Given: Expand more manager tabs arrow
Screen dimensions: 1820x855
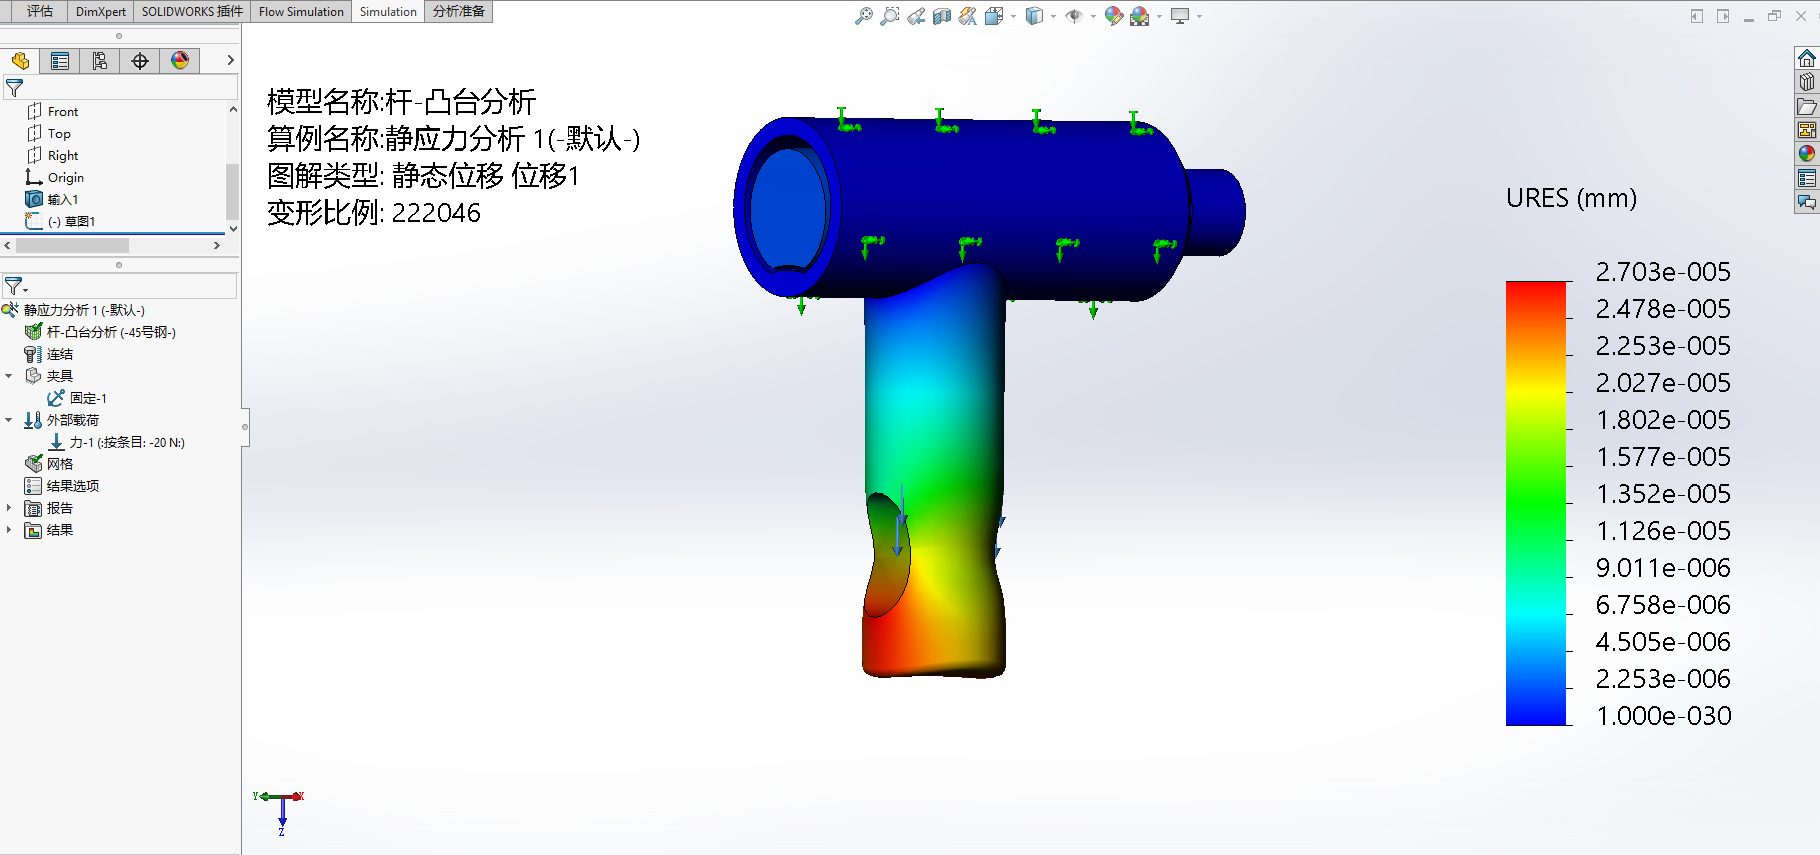Looking at the screenshot, I should pyautogui.click(x=230, y=61).
